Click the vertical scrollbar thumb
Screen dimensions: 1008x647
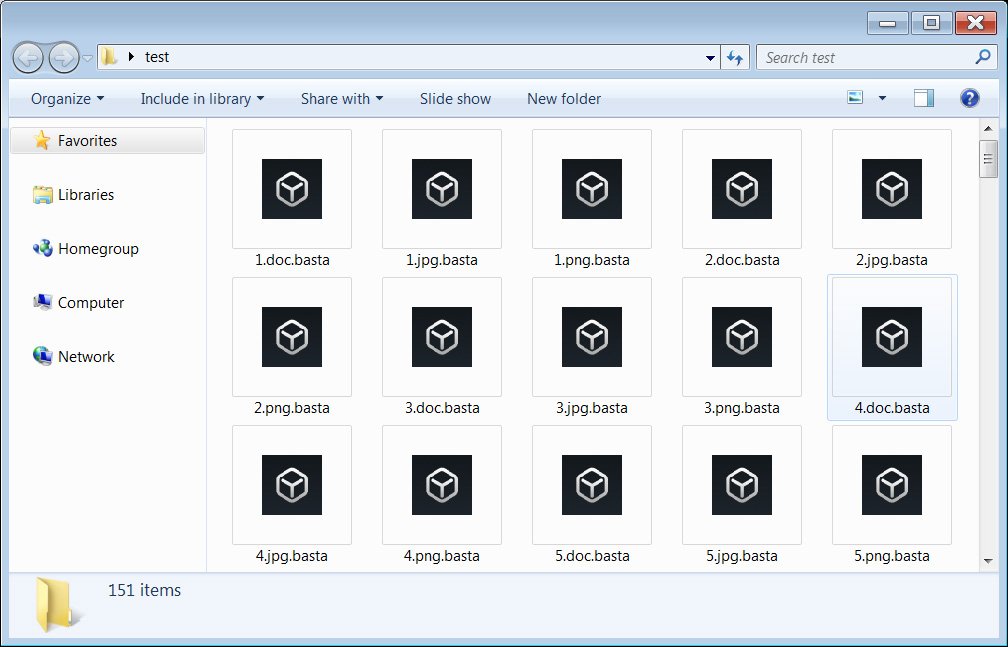click(x=988, y=159)
